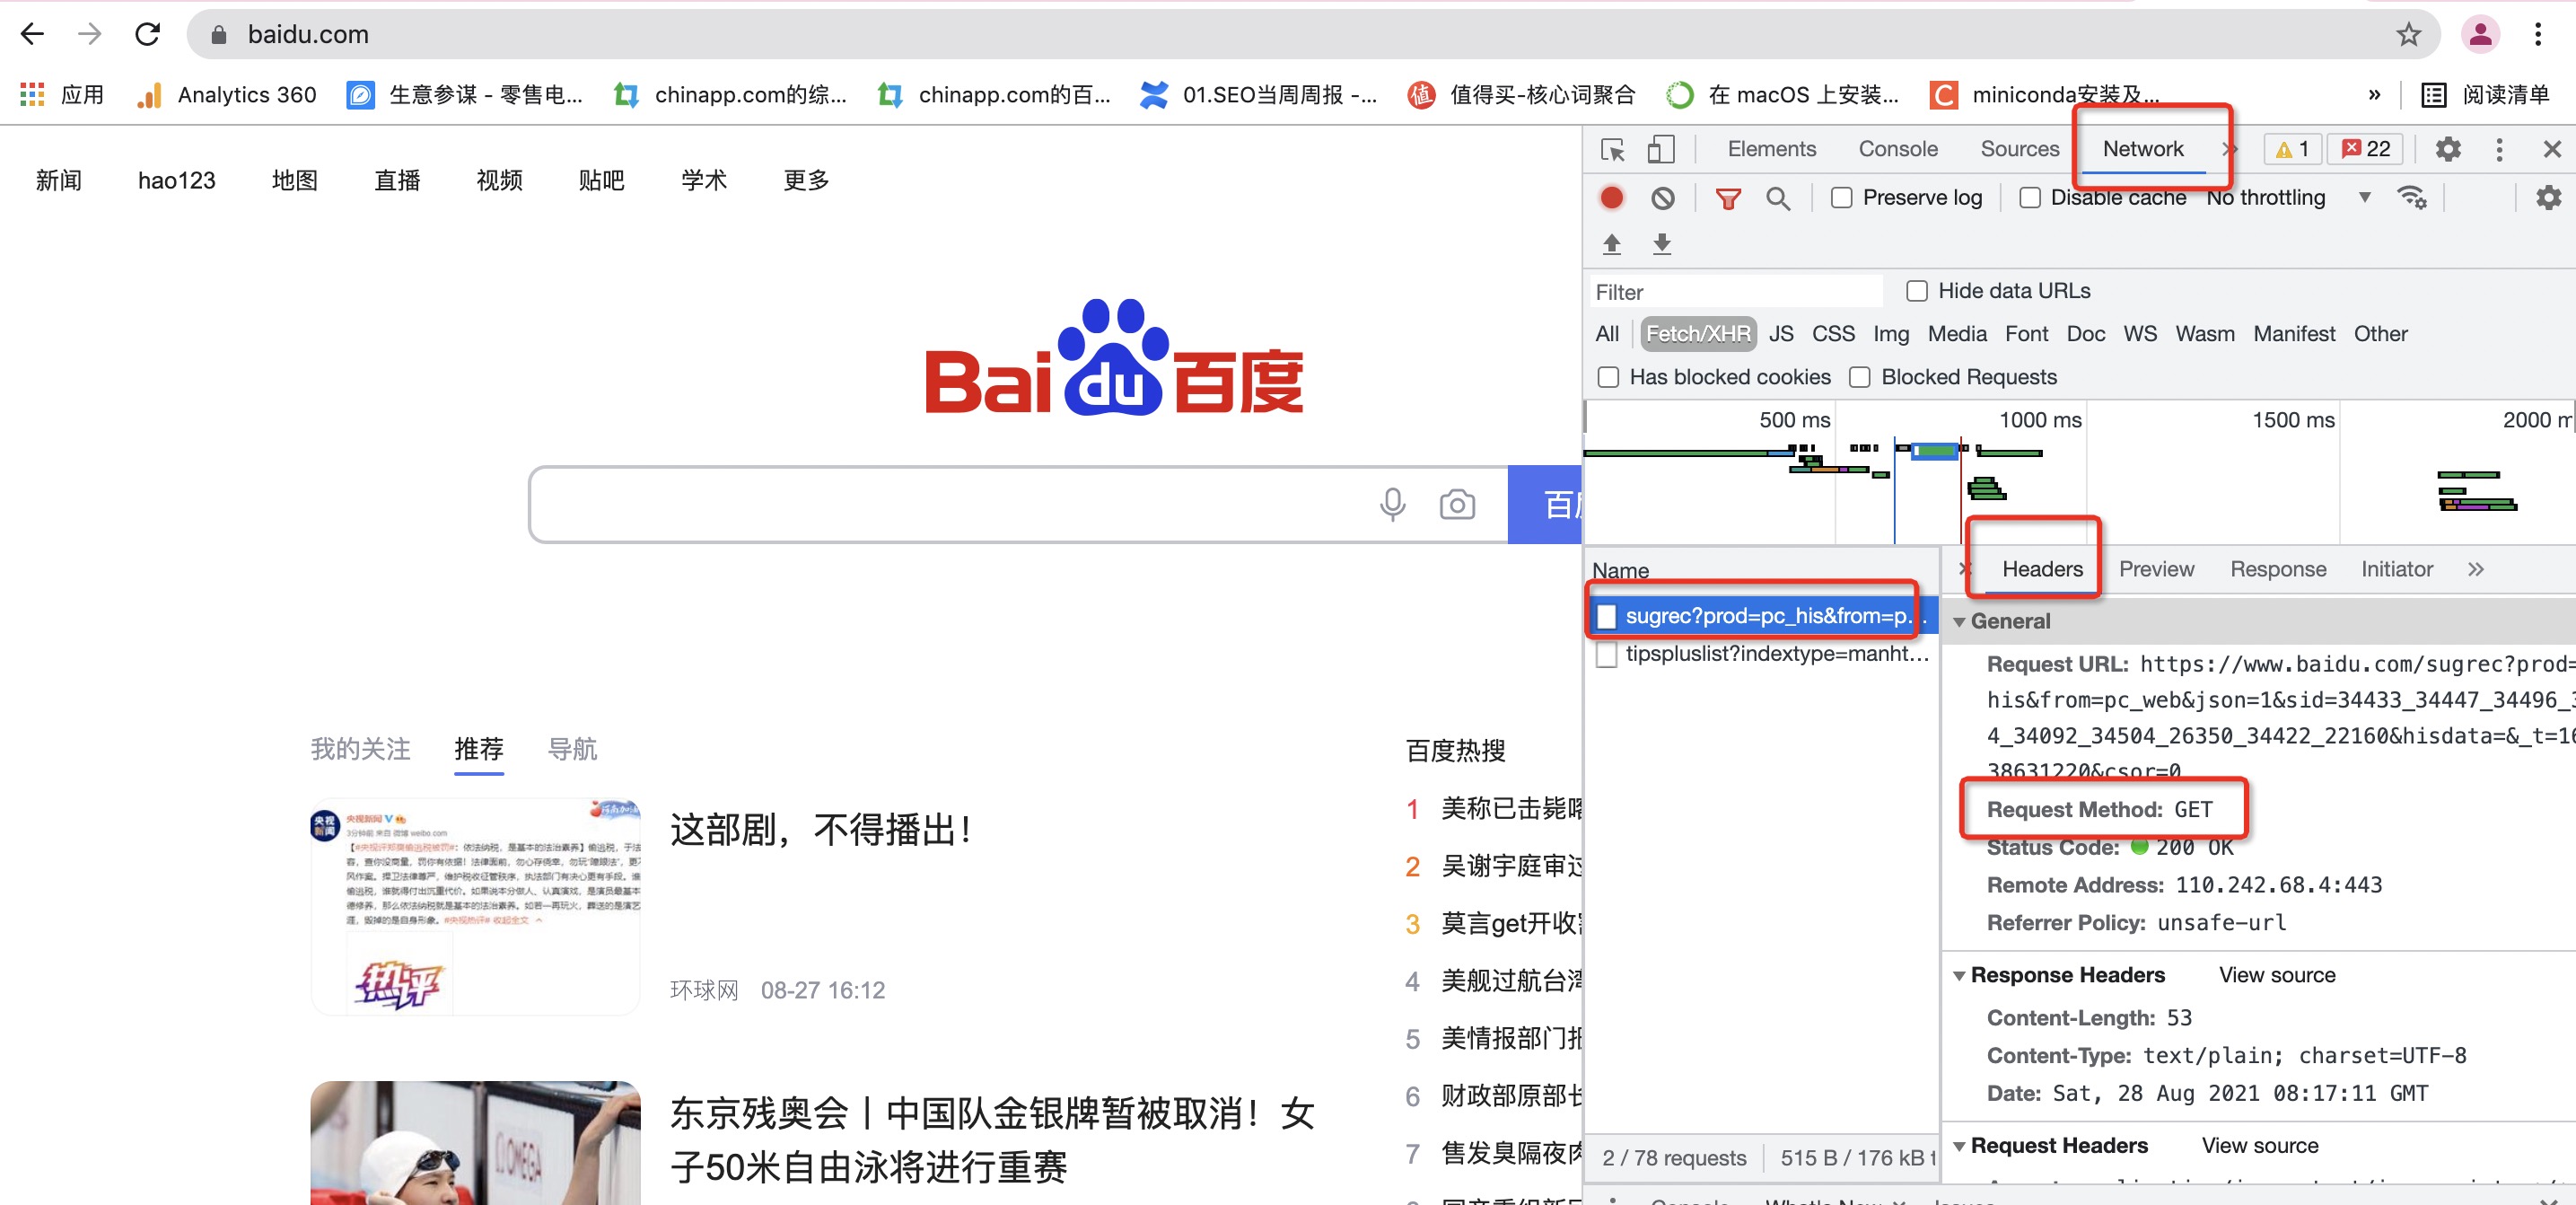Go back with the browser back arrow
This screenshot has width=2576, height=1205.
click(32, 34)
